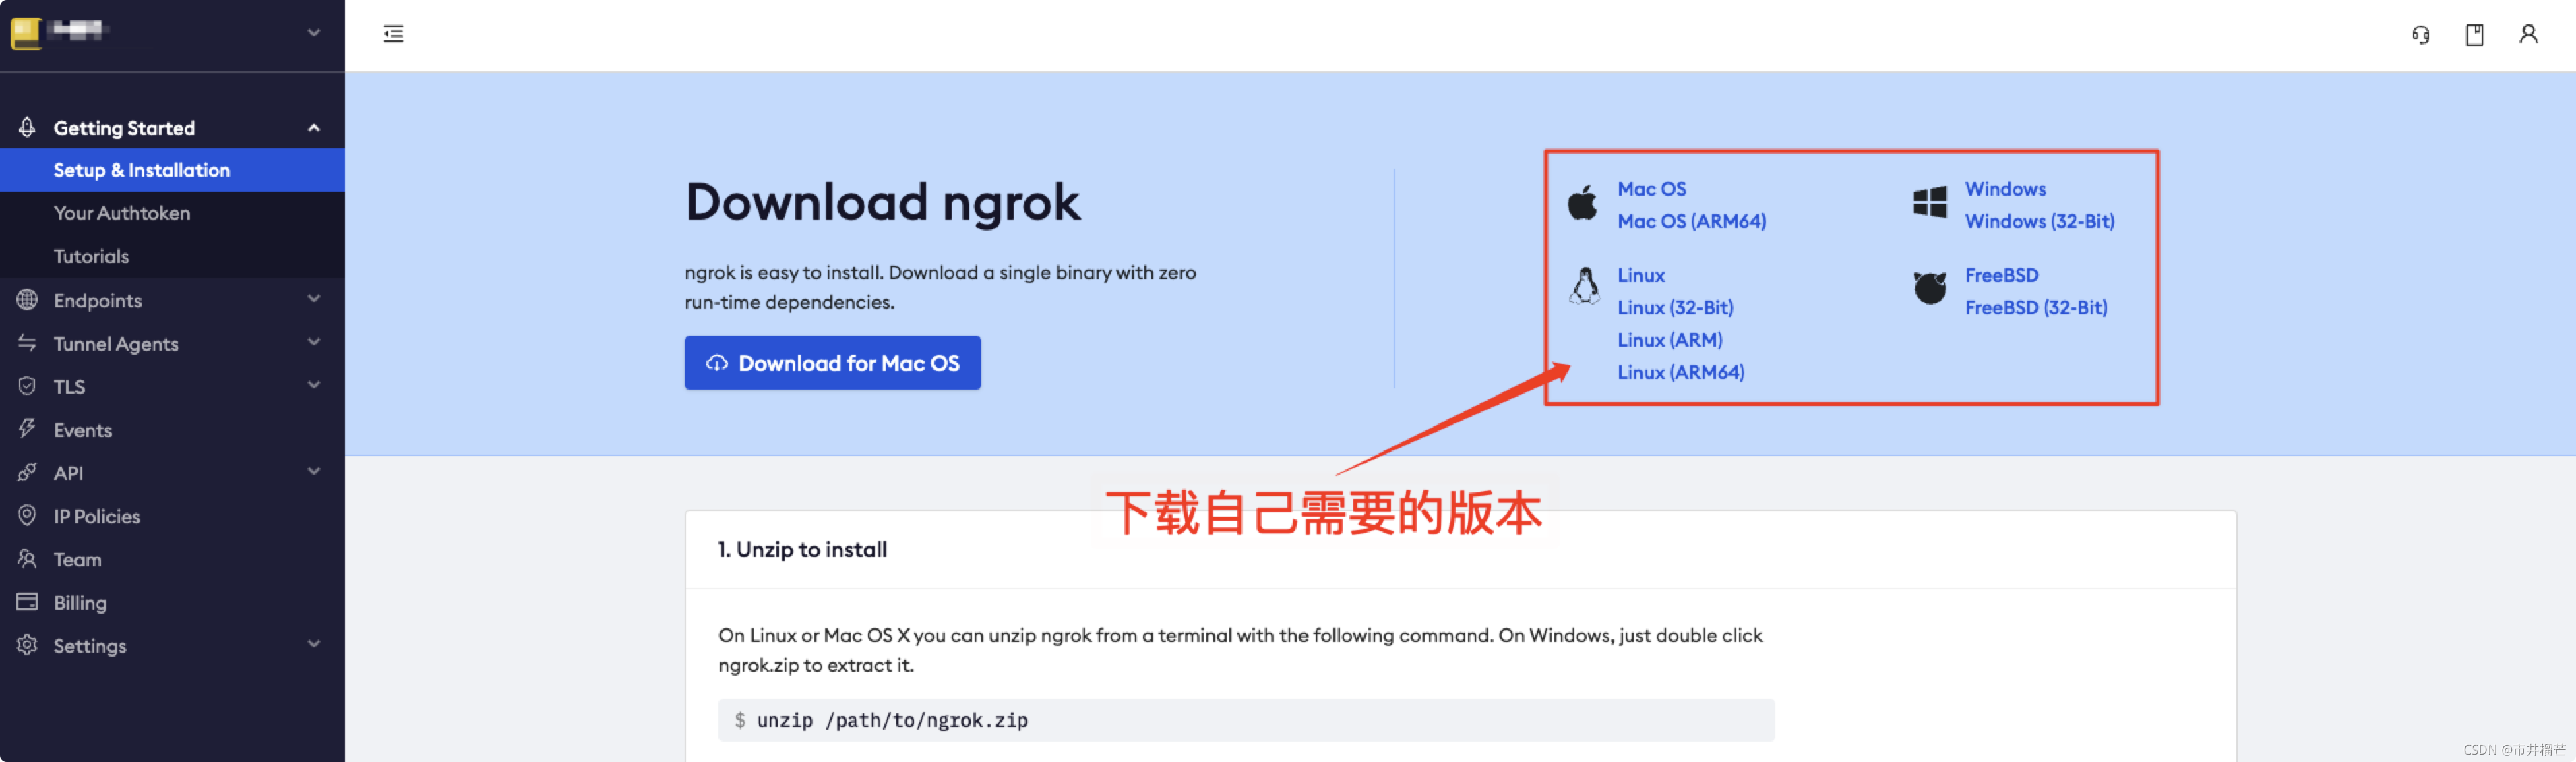Open the account switcher dropdown

tap(313, 33)
